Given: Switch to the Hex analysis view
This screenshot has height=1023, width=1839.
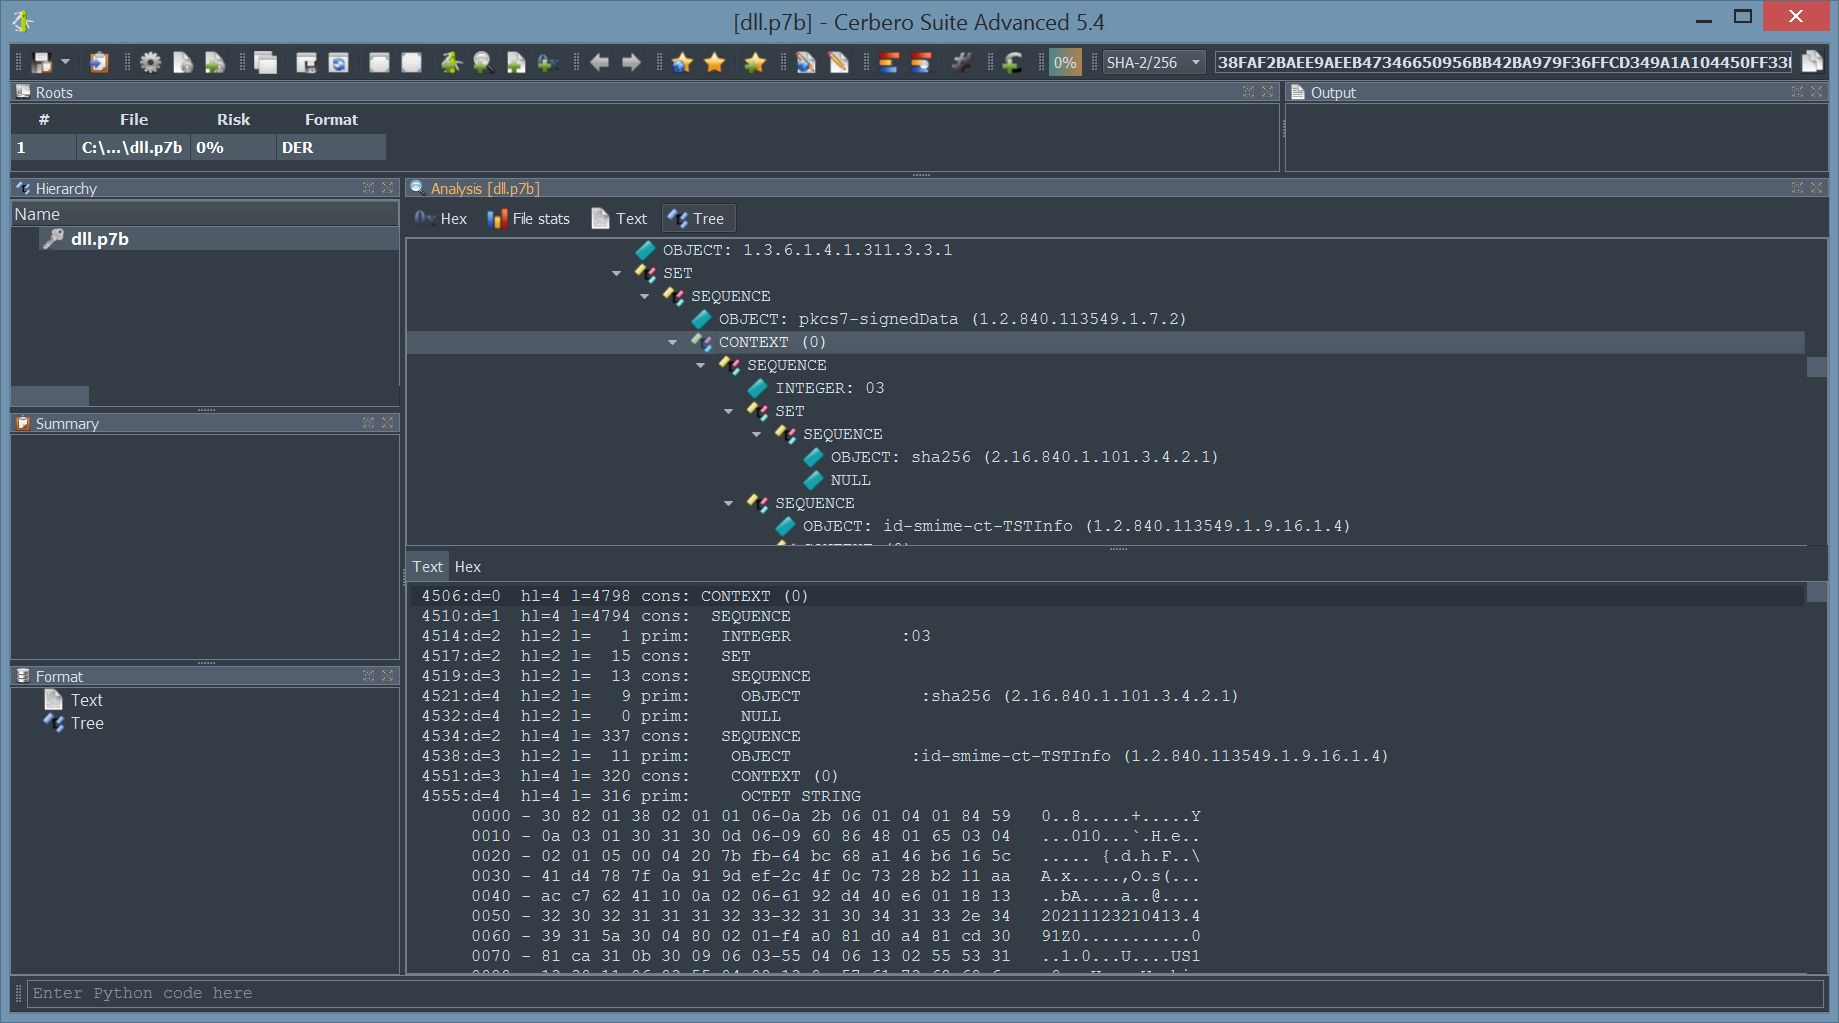Looking at the screenshot, I should point(441,218).
